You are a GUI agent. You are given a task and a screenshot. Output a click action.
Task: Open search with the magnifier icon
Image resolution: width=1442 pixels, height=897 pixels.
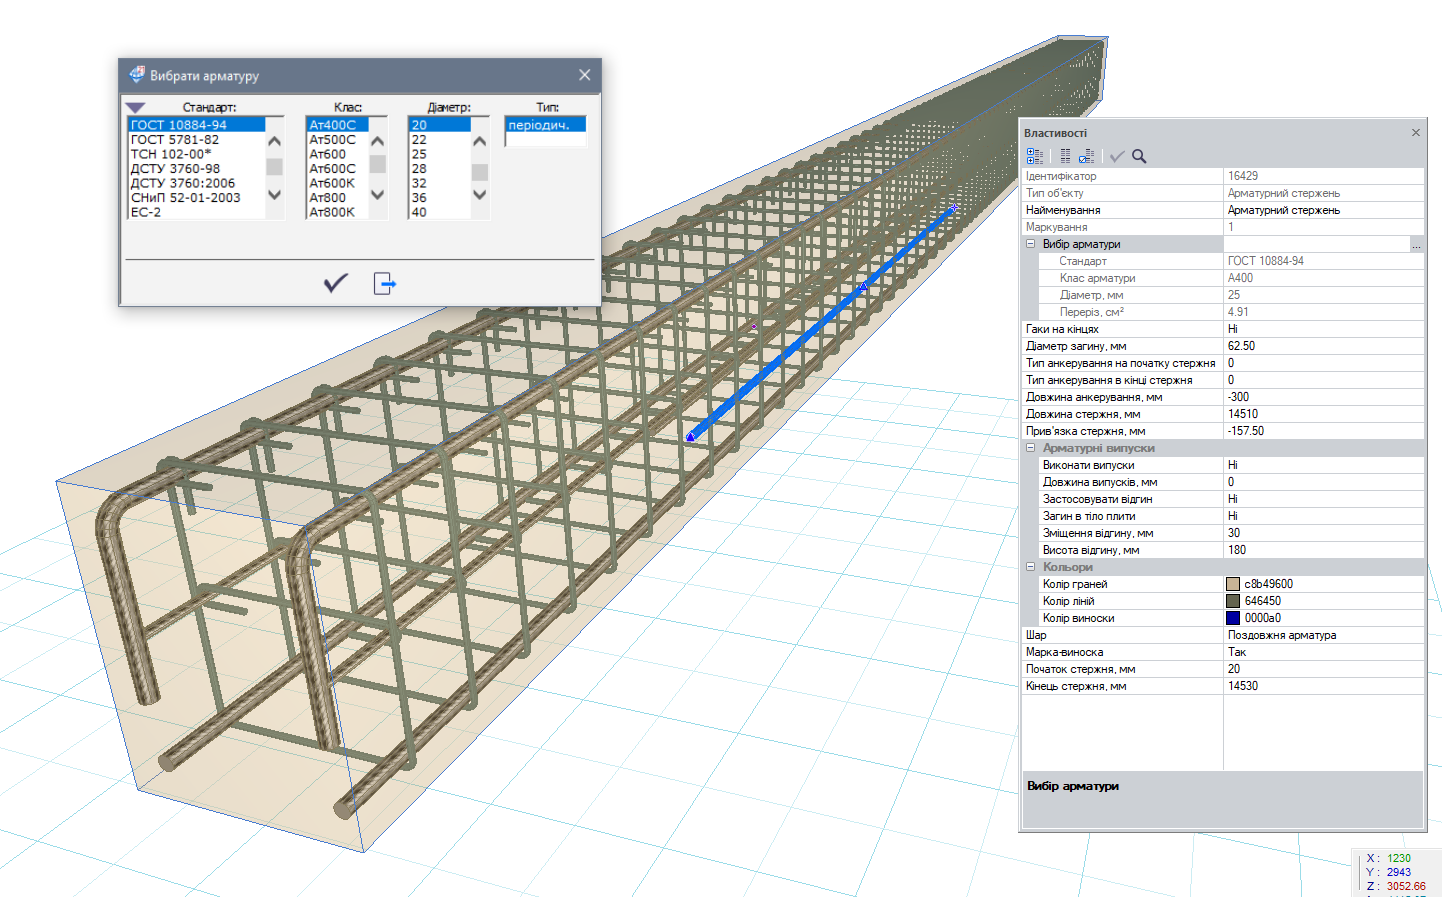click(1139, 156)
